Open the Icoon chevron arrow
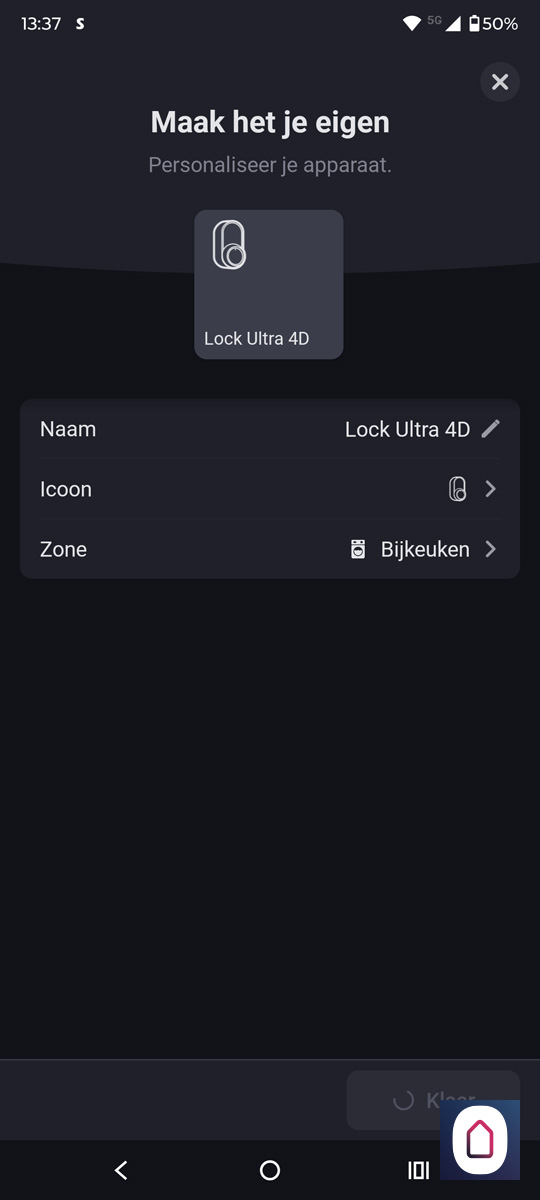Screen dimensions: 540x1200 pos(490,489)
